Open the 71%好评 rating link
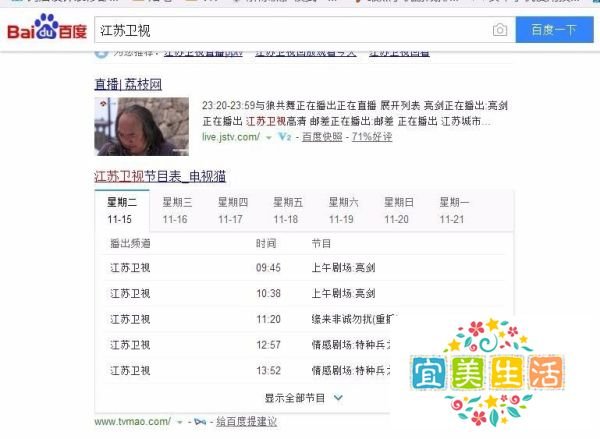 [x=372, y=137]
